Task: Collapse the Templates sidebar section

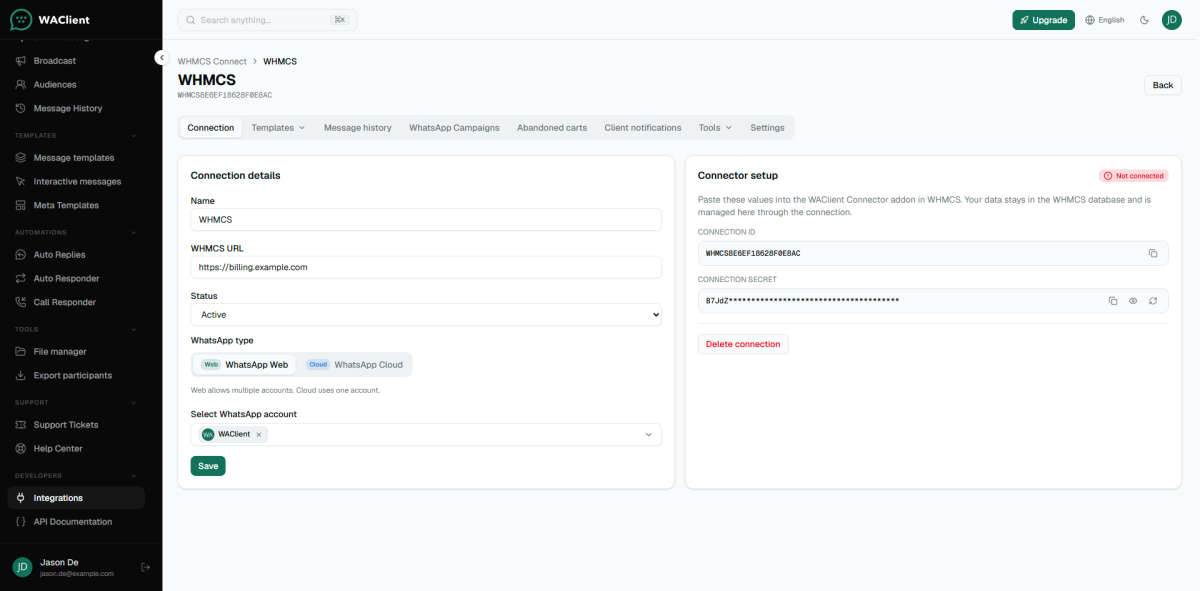Action: 134,135
